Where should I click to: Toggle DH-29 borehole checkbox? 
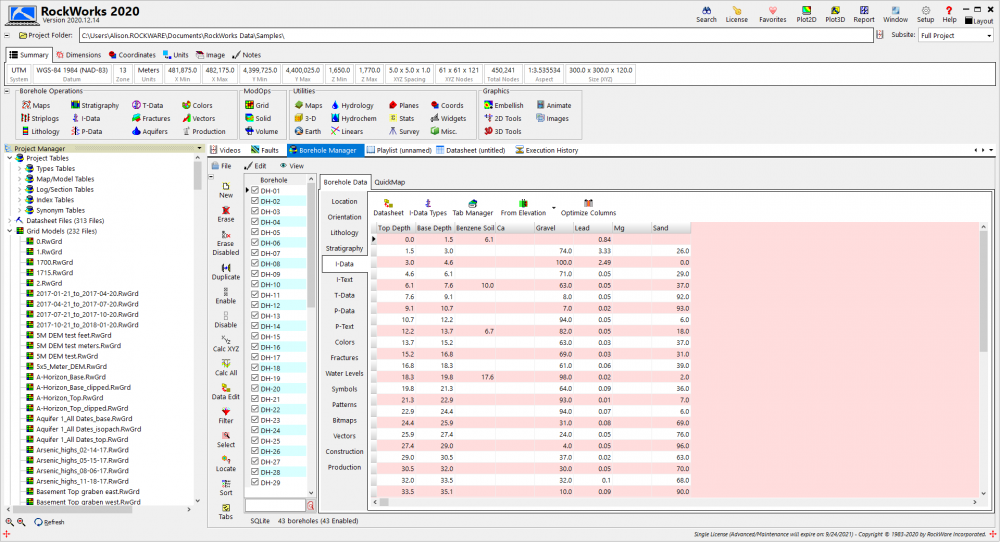click(x=255, y=482)
